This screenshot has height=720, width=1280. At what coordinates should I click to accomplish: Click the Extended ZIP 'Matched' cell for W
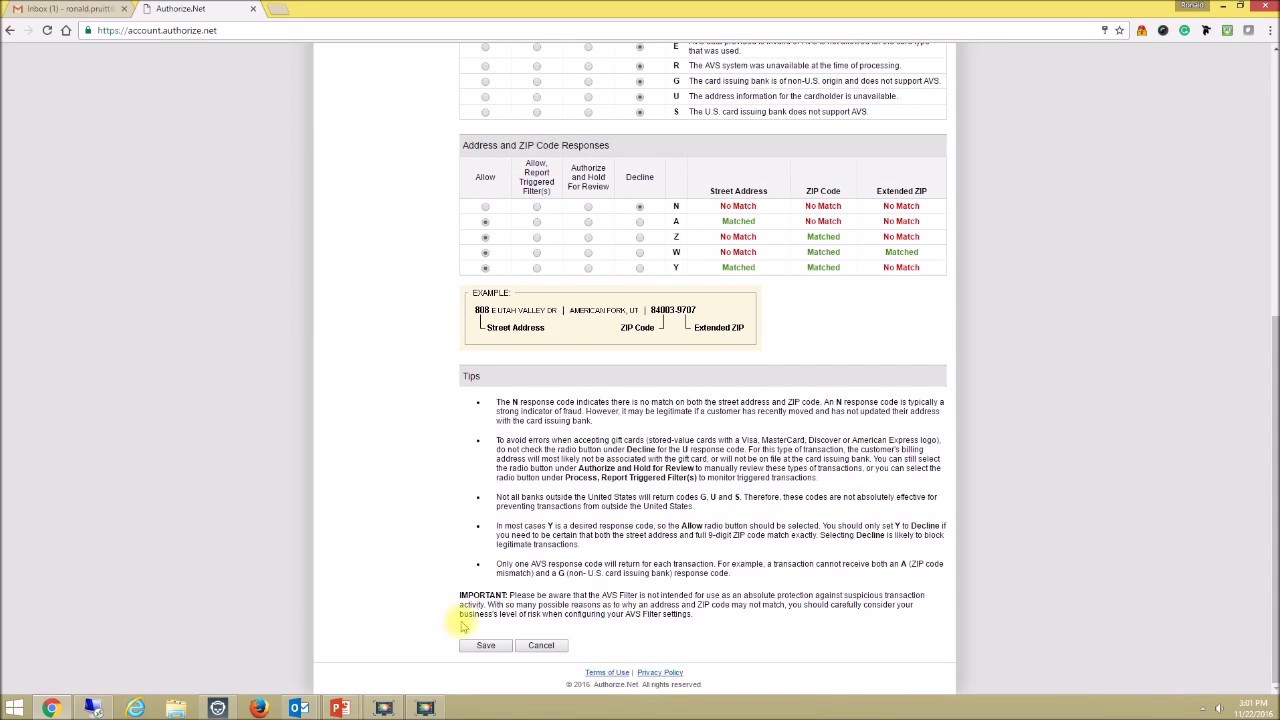pos(901,253)
